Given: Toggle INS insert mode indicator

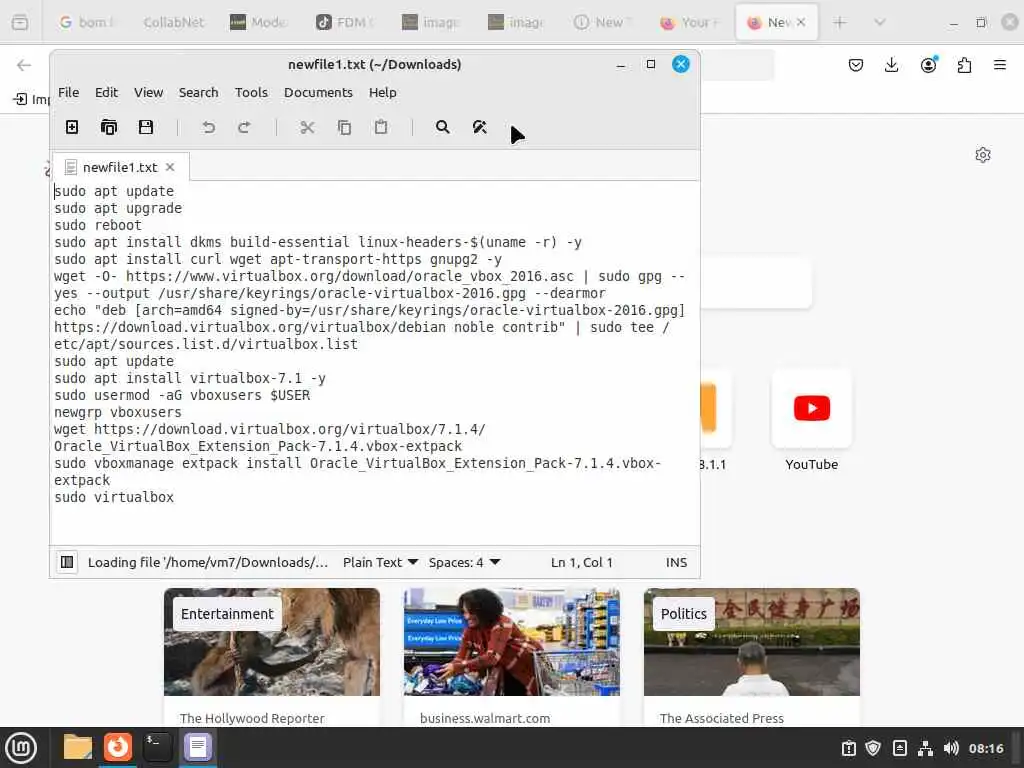Looking at the screenshot, I should click(676, 562).
